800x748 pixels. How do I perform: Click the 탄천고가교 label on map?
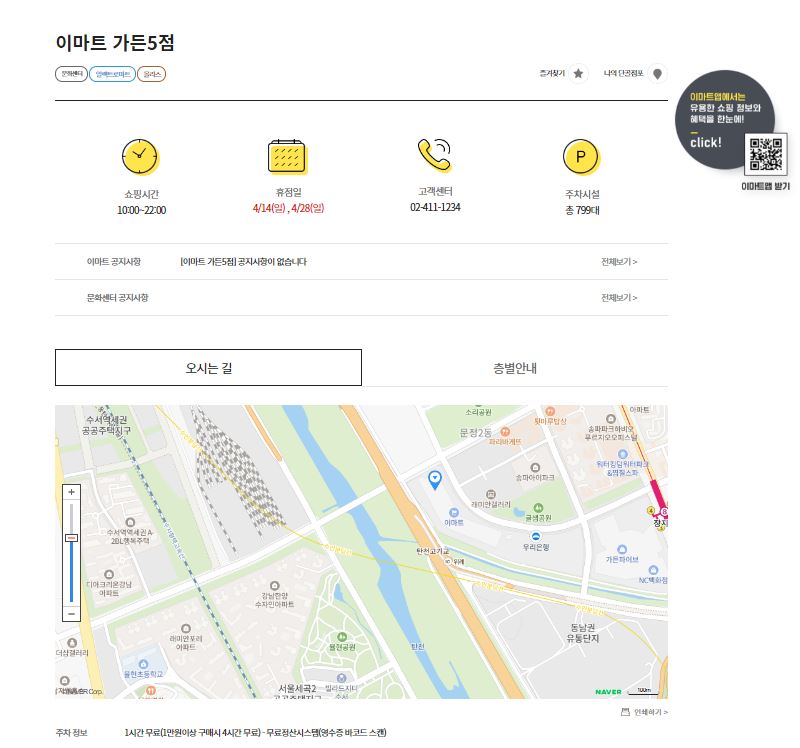433,551
